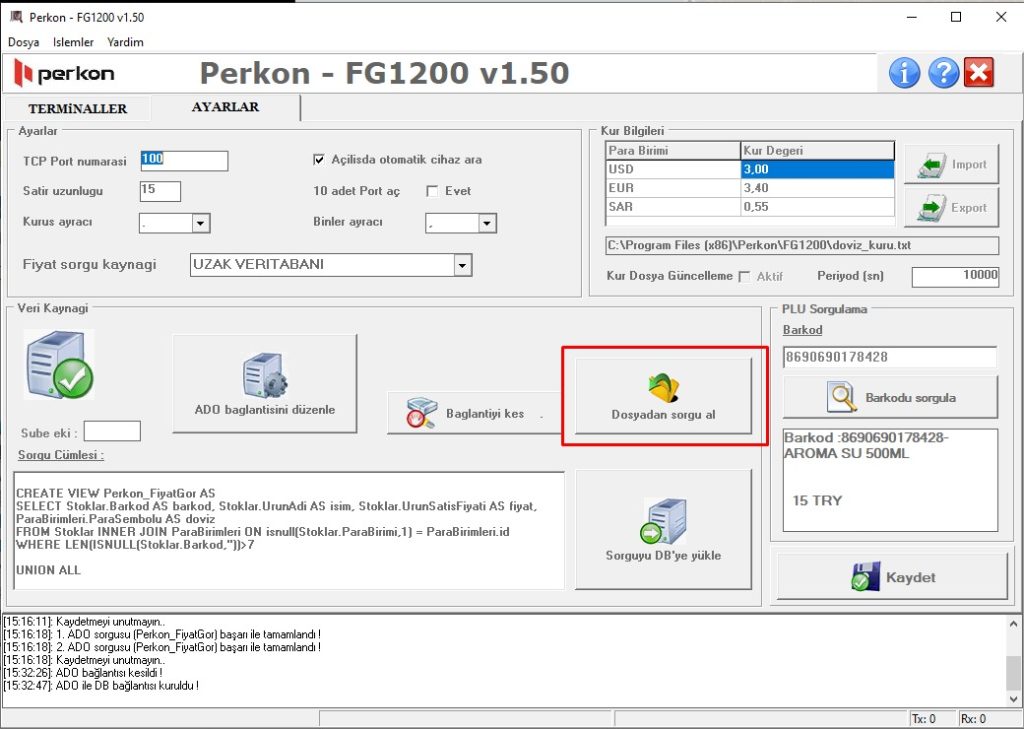Select the AYARLAR tab
Screen dimensions: 1024x729
(225, 107)
